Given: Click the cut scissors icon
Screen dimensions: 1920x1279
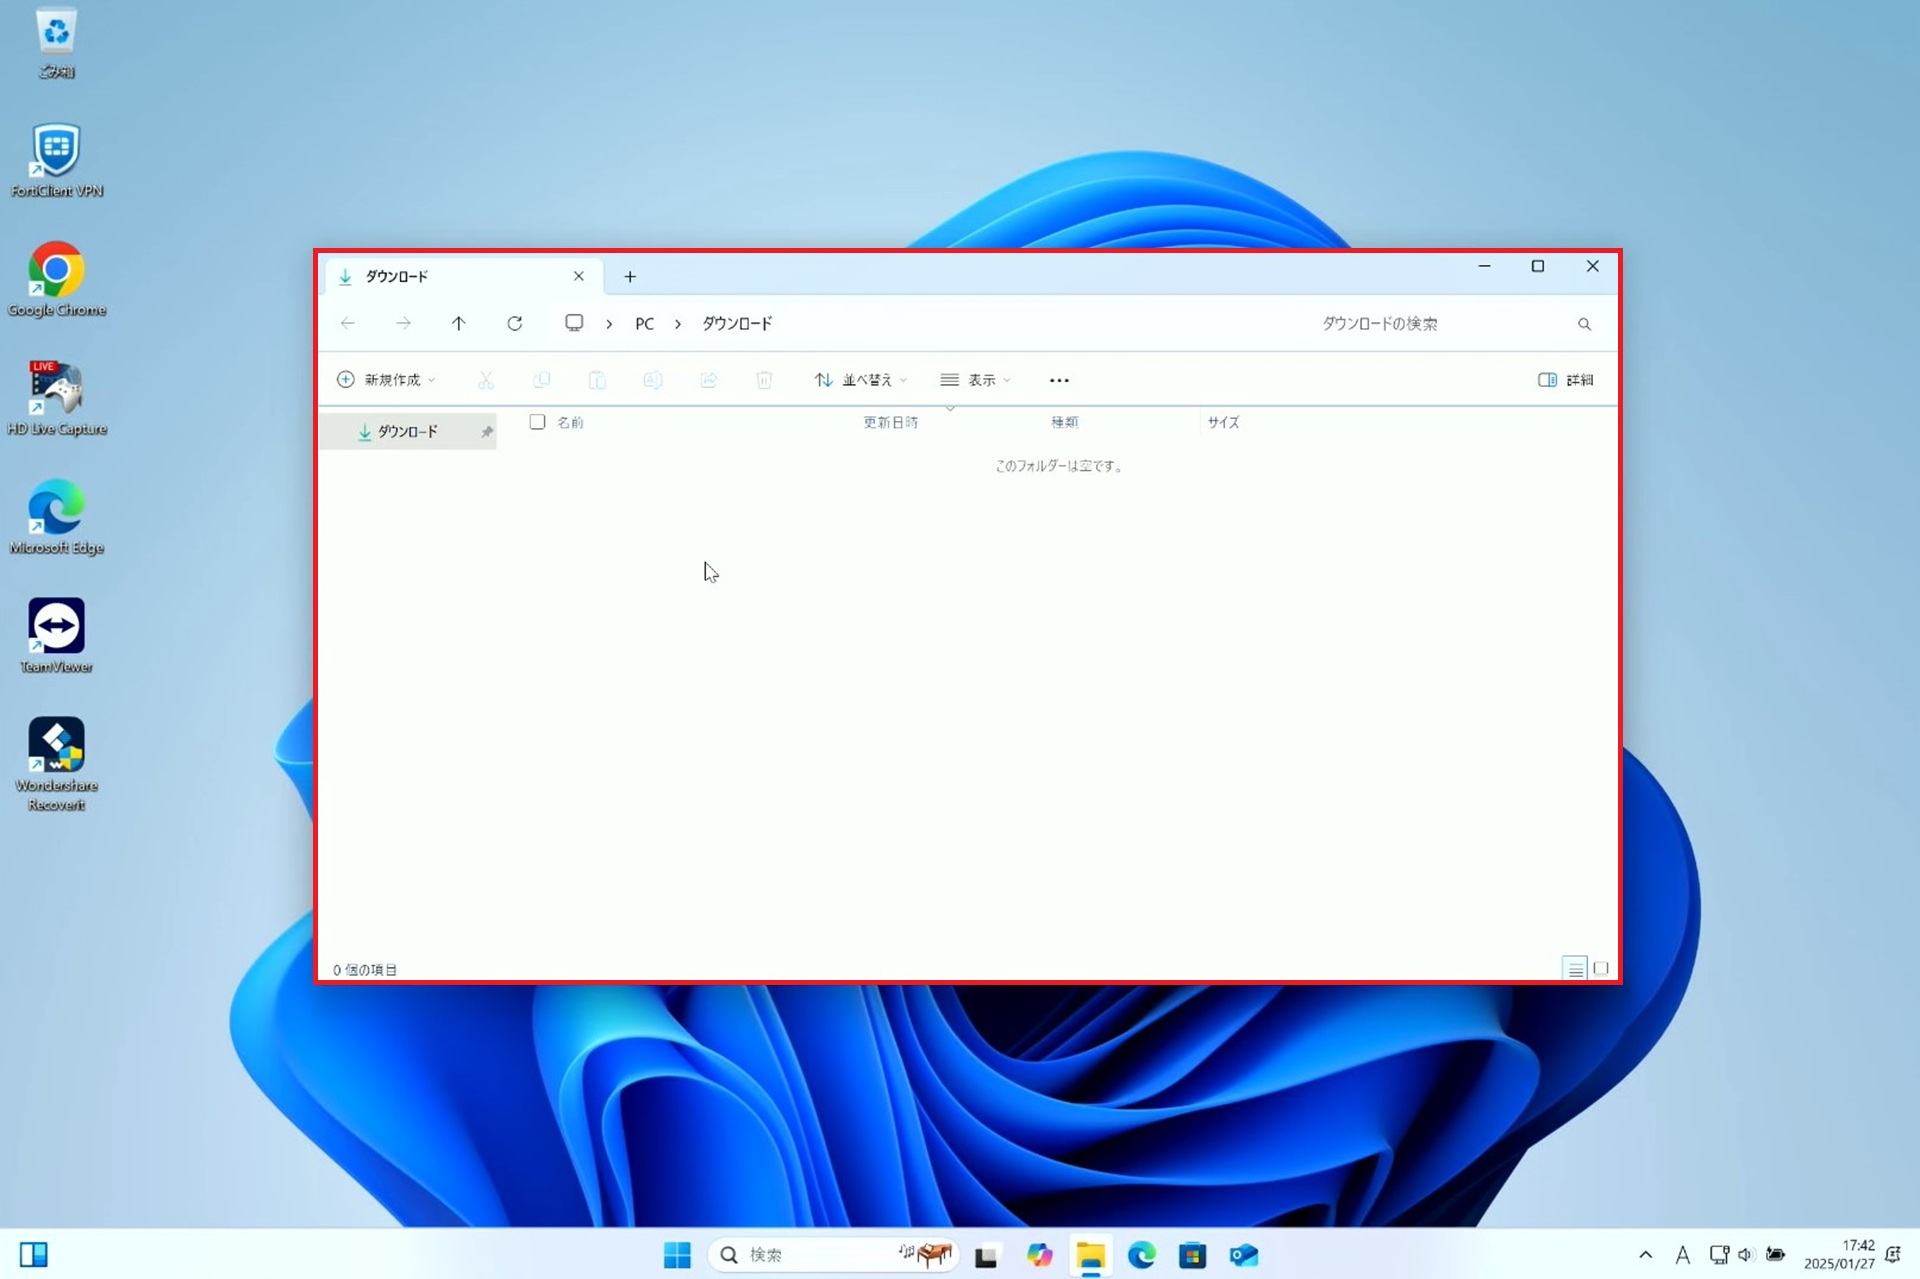Looking at the screenshot, I should click(486, 380).
